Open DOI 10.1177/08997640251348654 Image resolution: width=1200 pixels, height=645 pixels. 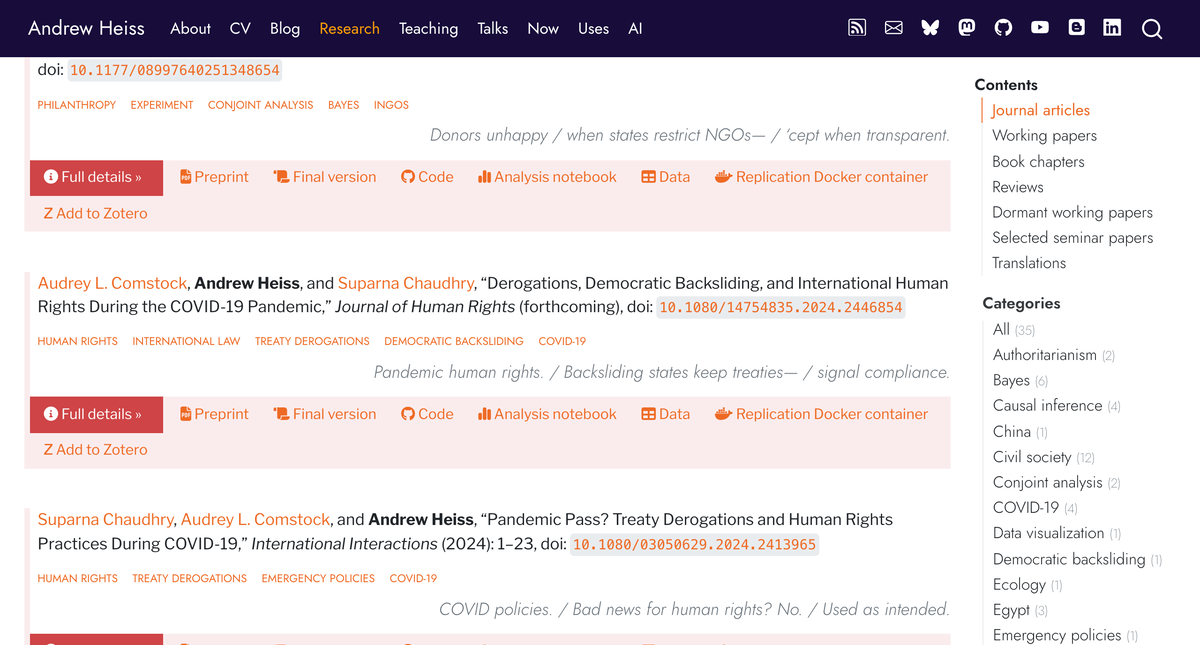(x=175, y=70)
